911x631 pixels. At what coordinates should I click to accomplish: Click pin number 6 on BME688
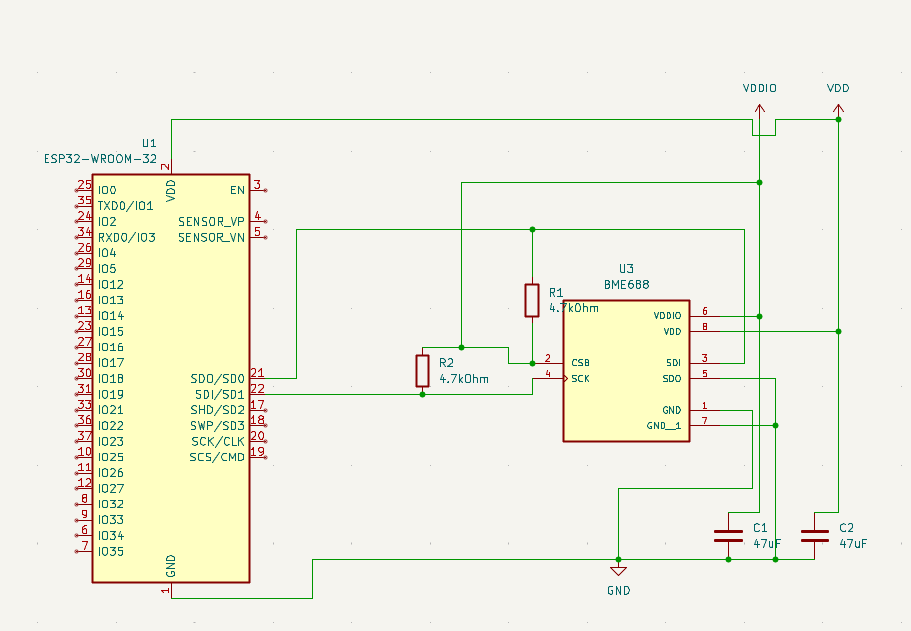[705, 311]
